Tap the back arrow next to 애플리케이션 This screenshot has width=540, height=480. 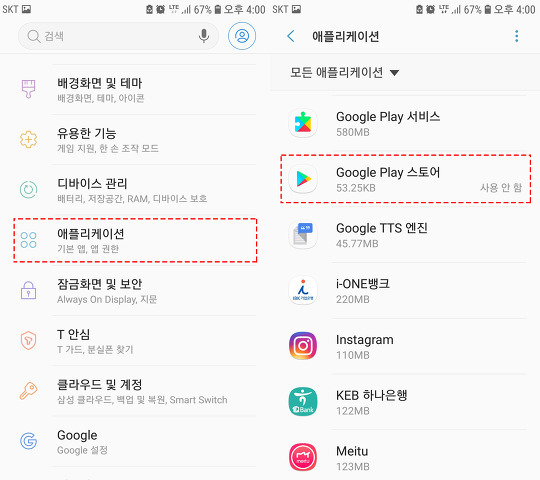click(x=291, y=36)
